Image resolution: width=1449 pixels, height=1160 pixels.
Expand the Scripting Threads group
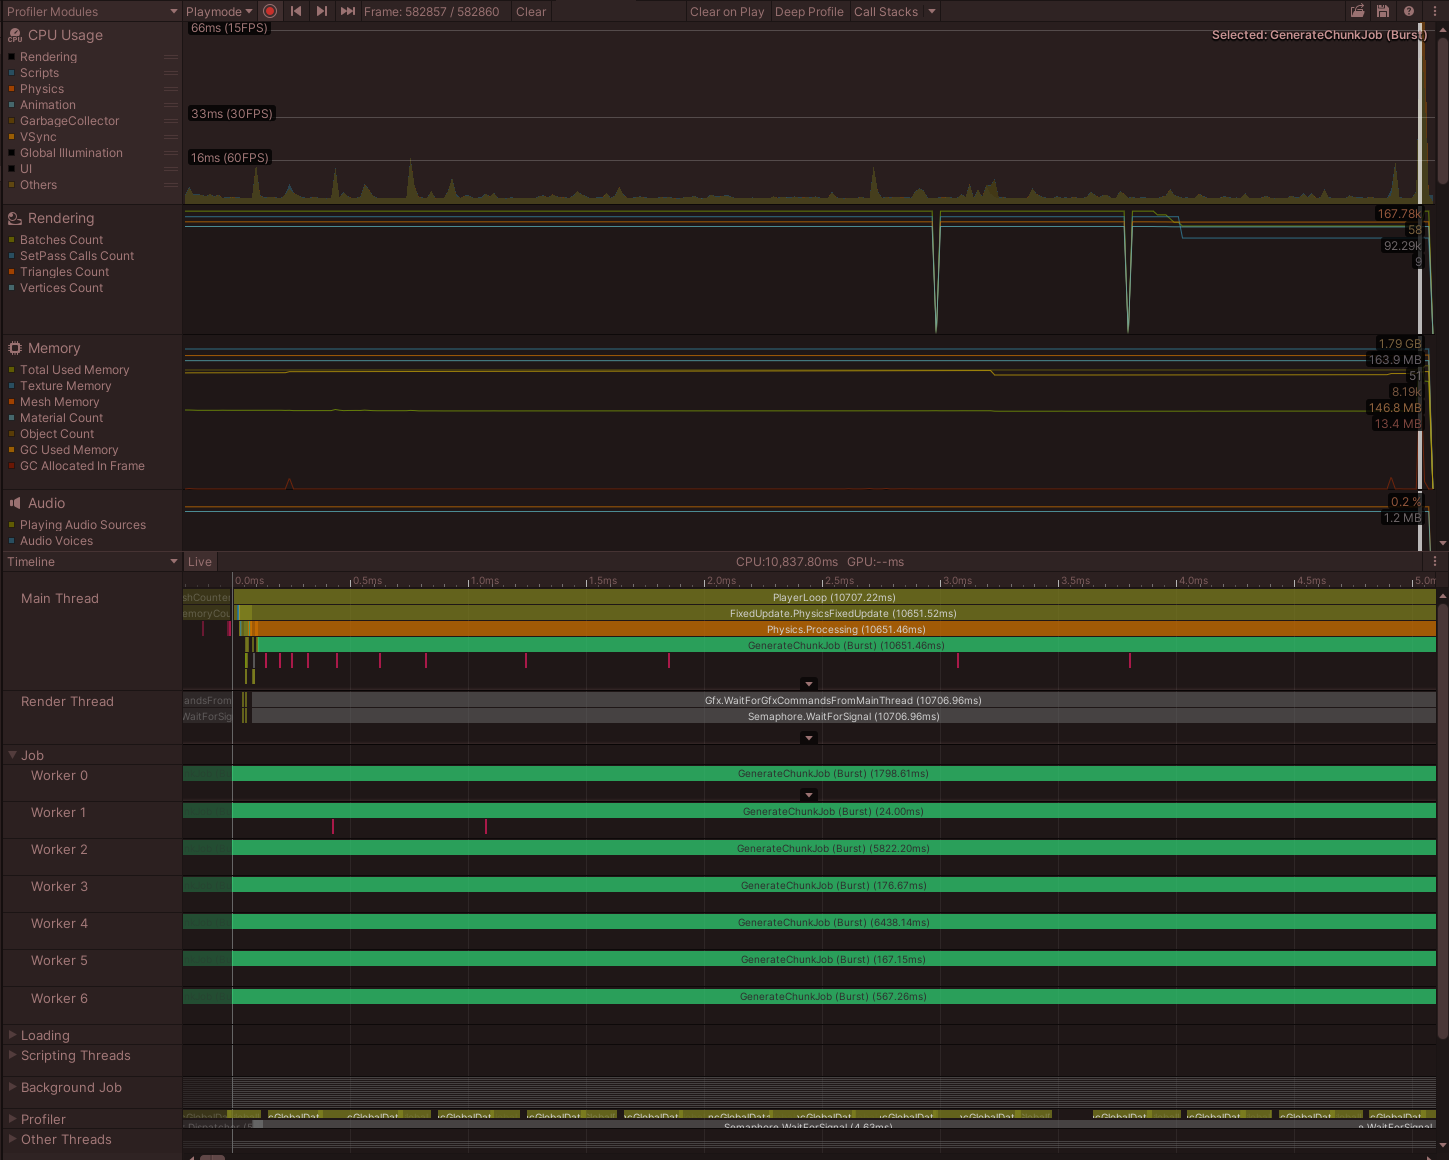[13, 1055]
